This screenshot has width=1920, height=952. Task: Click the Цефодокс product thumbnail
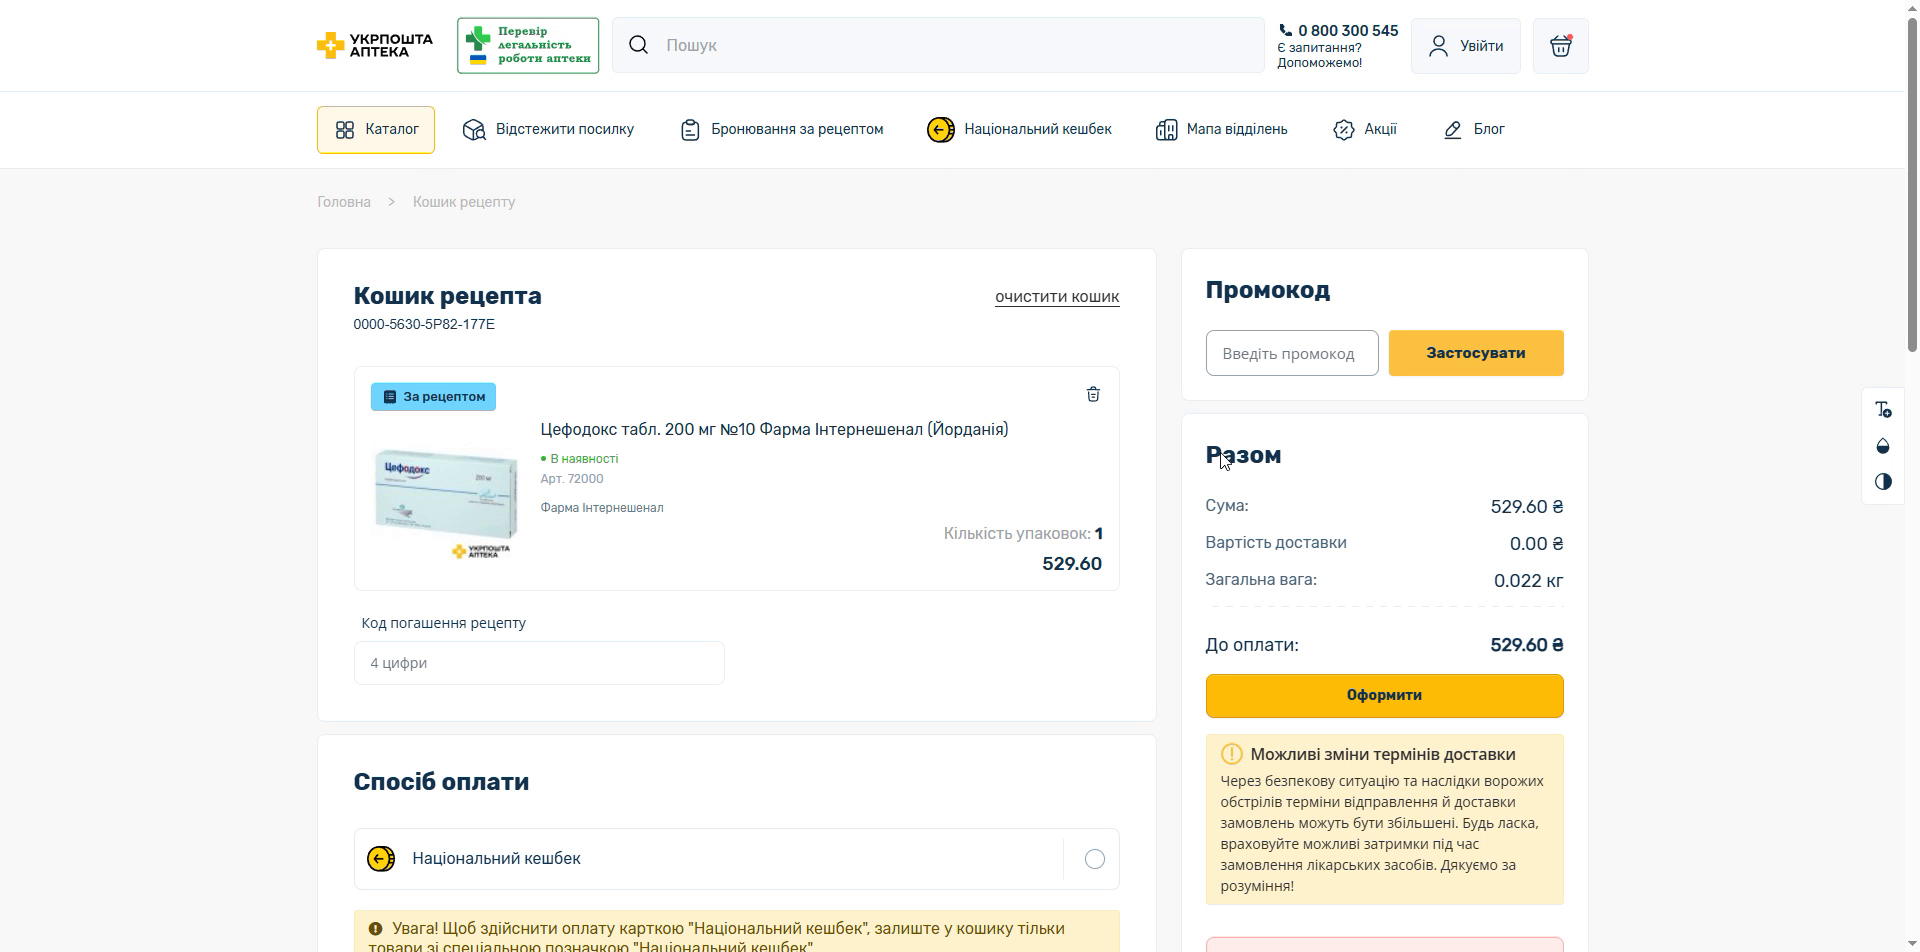(446, 500)
